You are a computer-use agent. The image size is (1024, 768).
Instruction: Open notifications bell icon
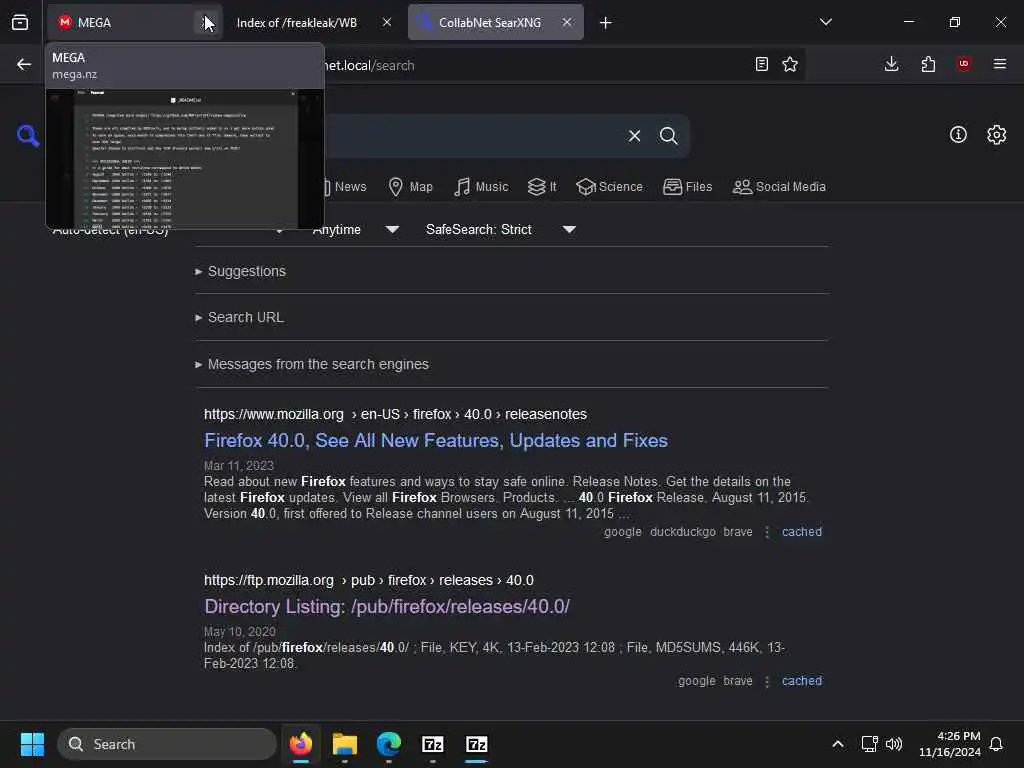996,744
